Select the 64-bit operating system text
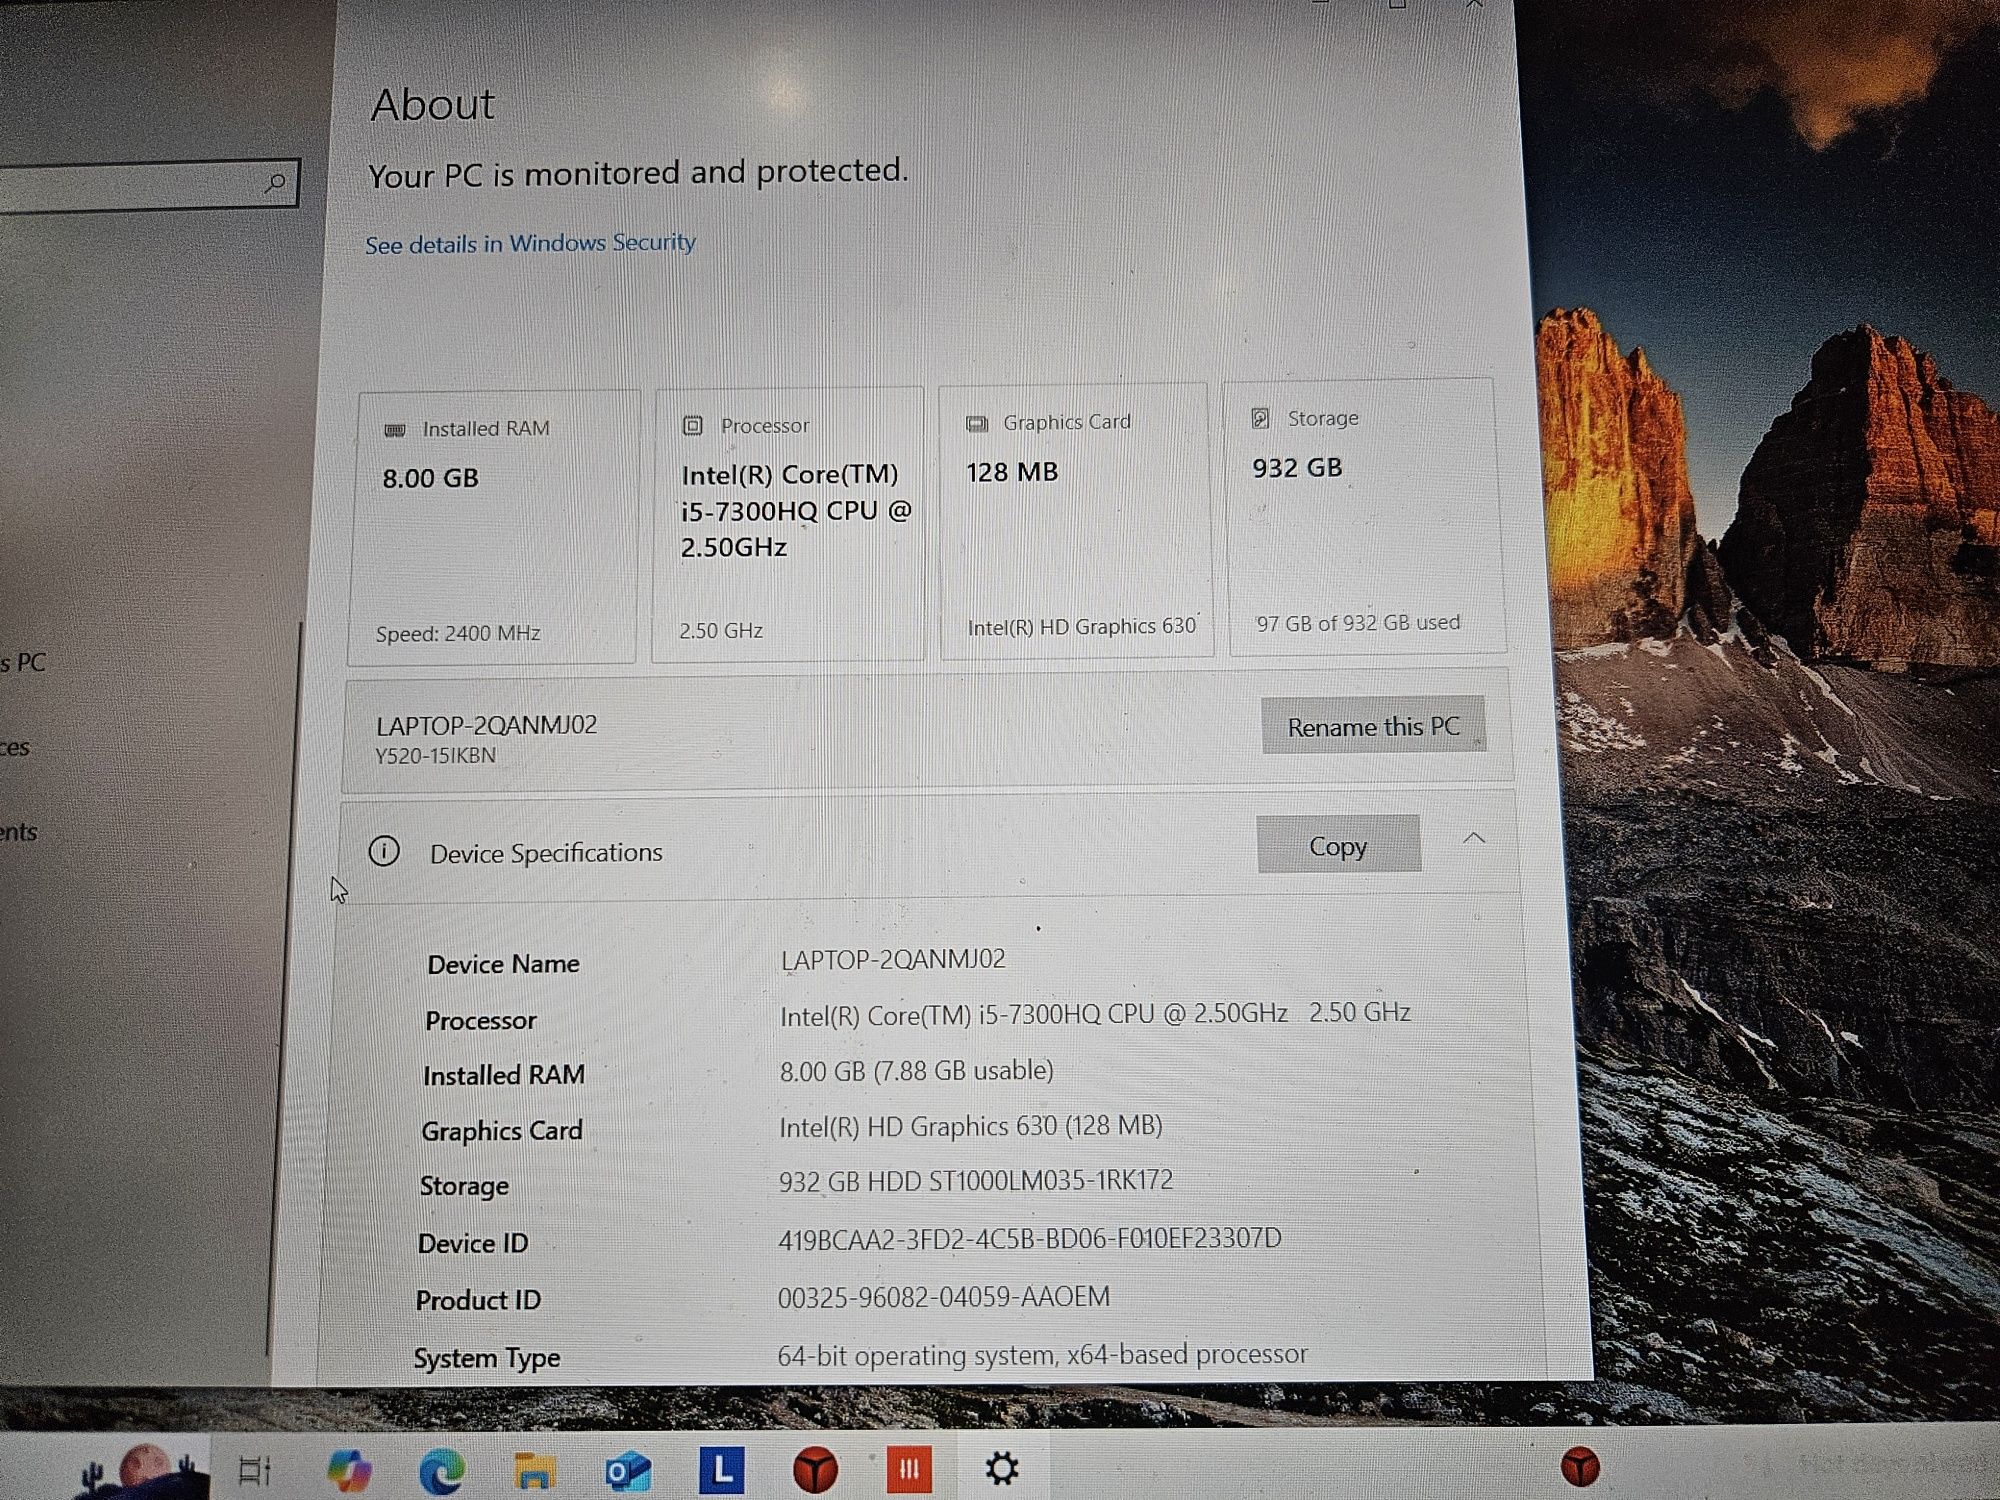Screen dimensions: 2000x1500 pos(1042,1355)
